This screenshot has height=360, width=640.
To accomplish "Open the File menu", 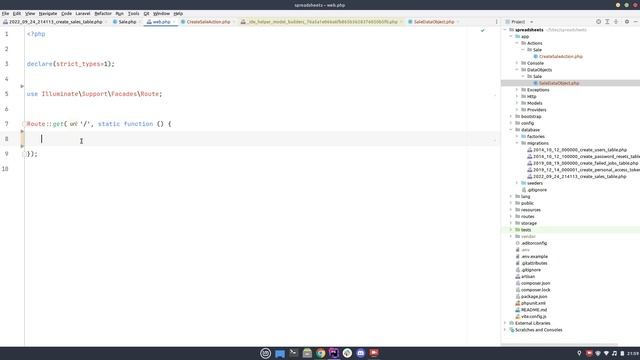I will [x=5, y=13].
